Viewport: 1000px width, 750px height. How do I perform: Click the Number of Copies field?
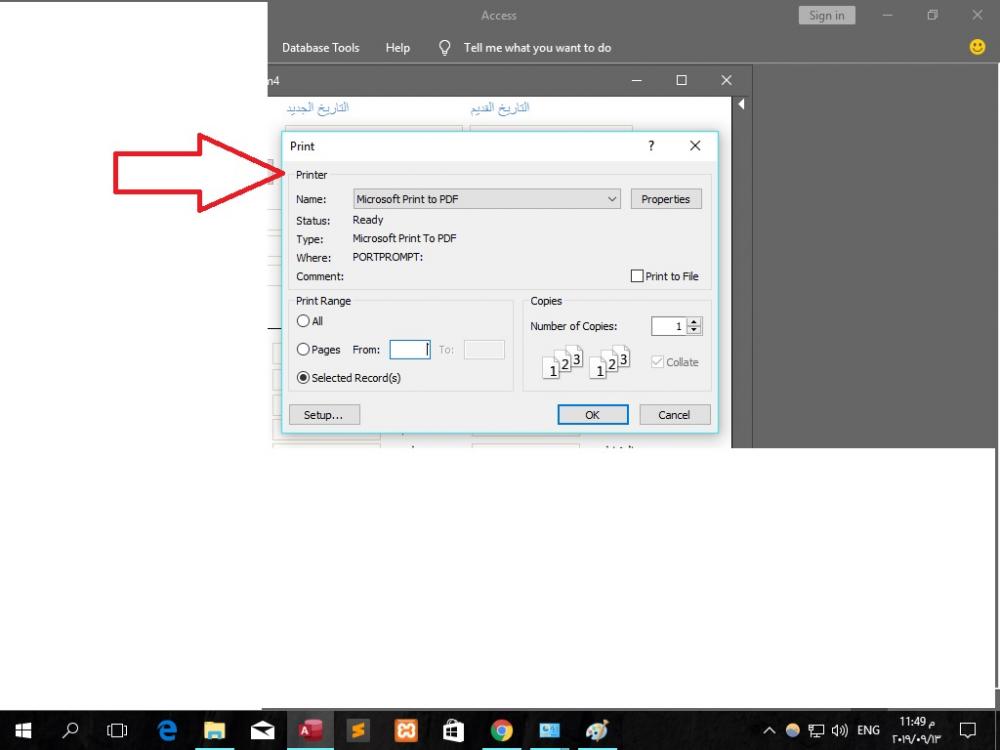(x=669, y=326)
